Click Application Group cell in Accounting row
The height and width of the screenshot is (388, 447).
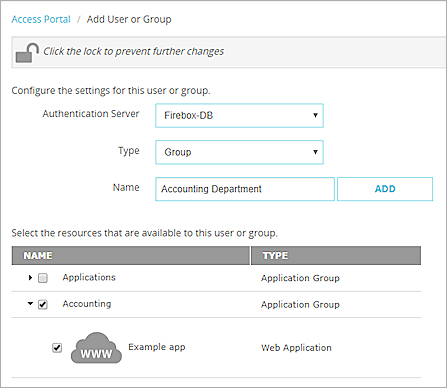point(300,305)
